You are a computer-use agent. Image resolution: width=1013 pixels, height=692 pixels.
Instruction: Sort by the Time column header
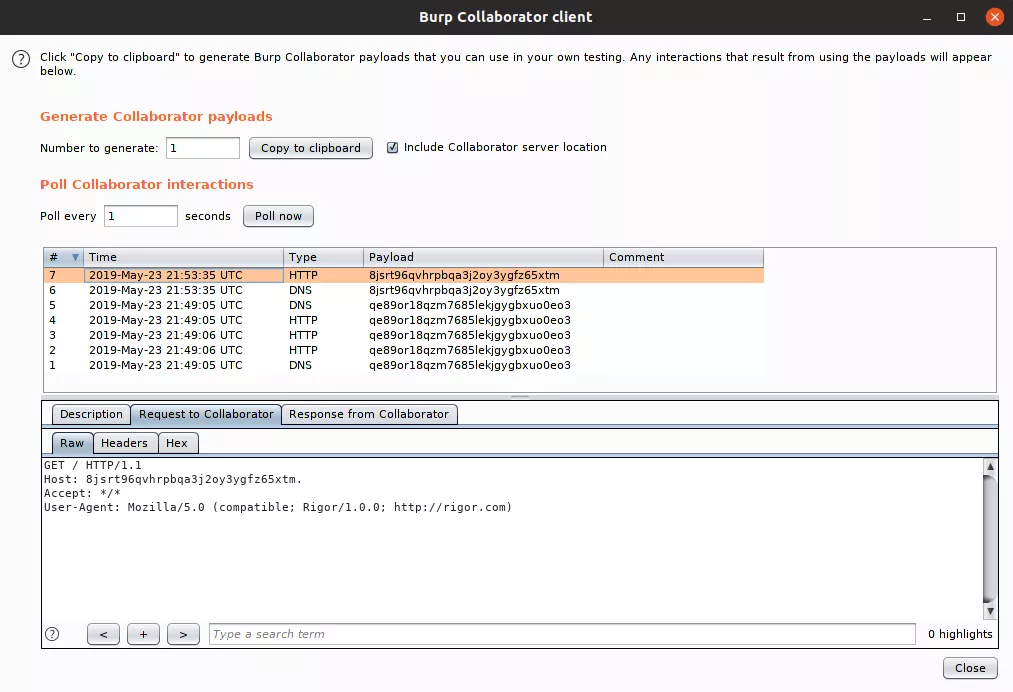pyautogui.click(x=183, y=257)
